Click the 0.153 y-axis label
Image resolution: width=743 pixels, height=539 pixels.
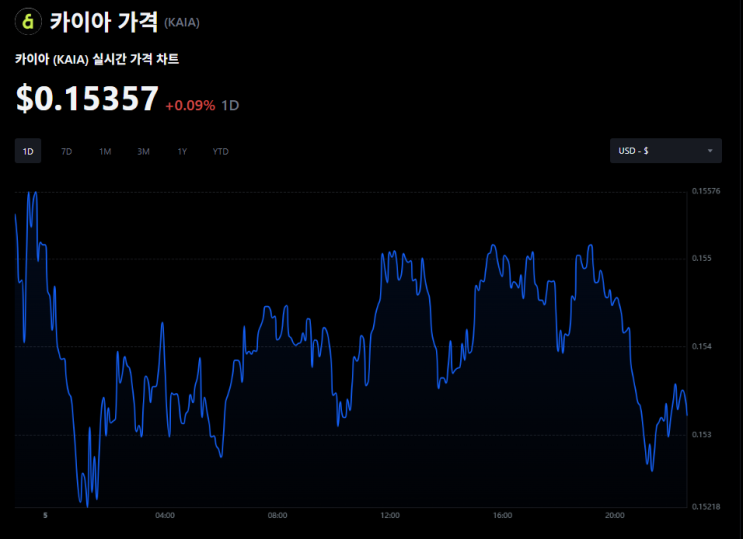tap(702, 435)
